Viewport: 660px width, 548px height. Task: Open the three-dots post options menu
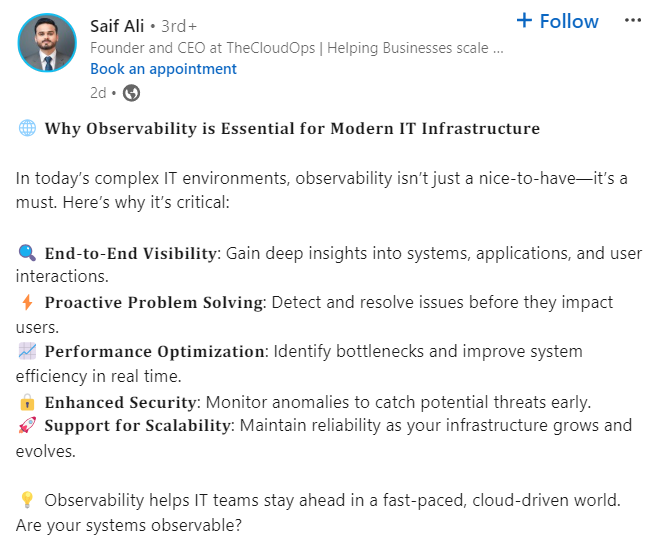tap(632, 21)
